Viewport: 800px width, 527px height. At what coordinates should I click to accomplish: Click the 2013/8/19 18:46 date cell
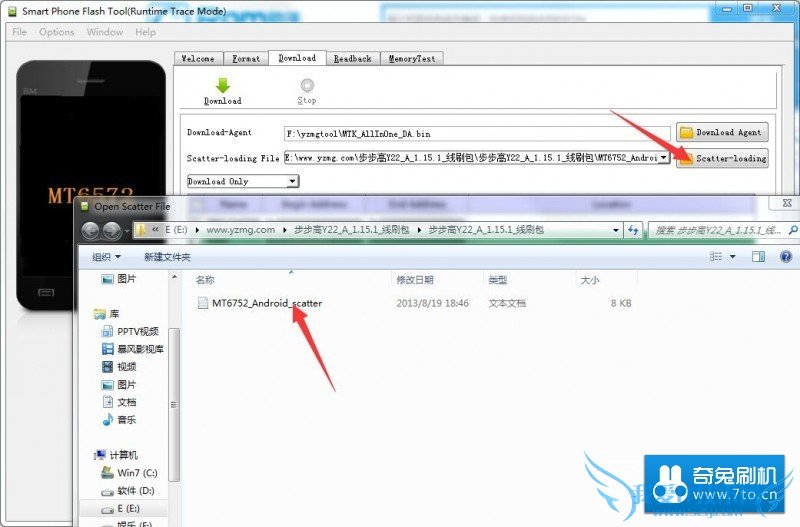[432, 303]
